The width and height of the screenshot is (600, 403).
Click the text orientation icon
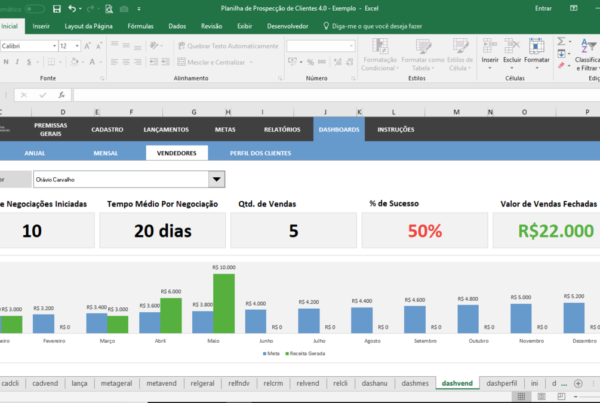point(154,46)
